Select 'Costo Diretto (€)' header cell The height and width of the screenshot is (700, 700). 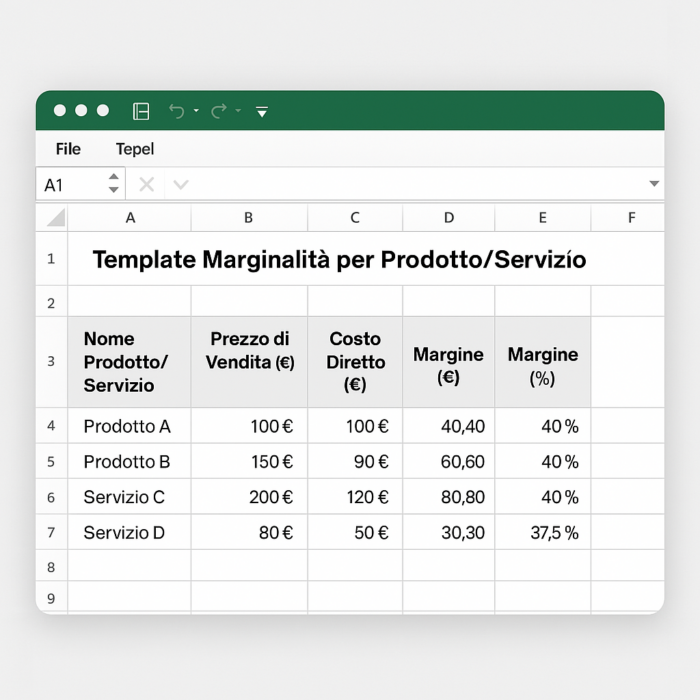click(x=355, y=362)
